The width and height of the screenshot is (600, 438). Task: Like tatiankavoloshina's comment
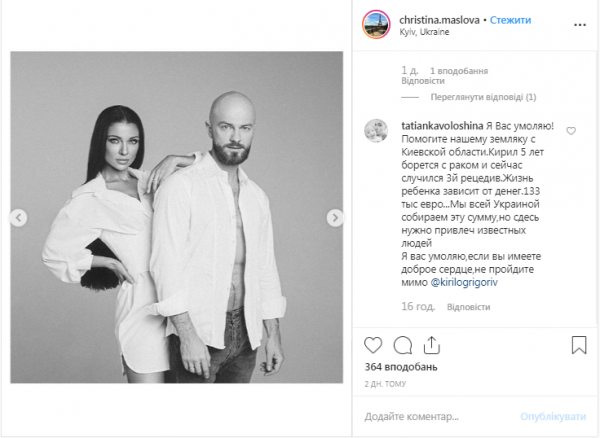571,131
